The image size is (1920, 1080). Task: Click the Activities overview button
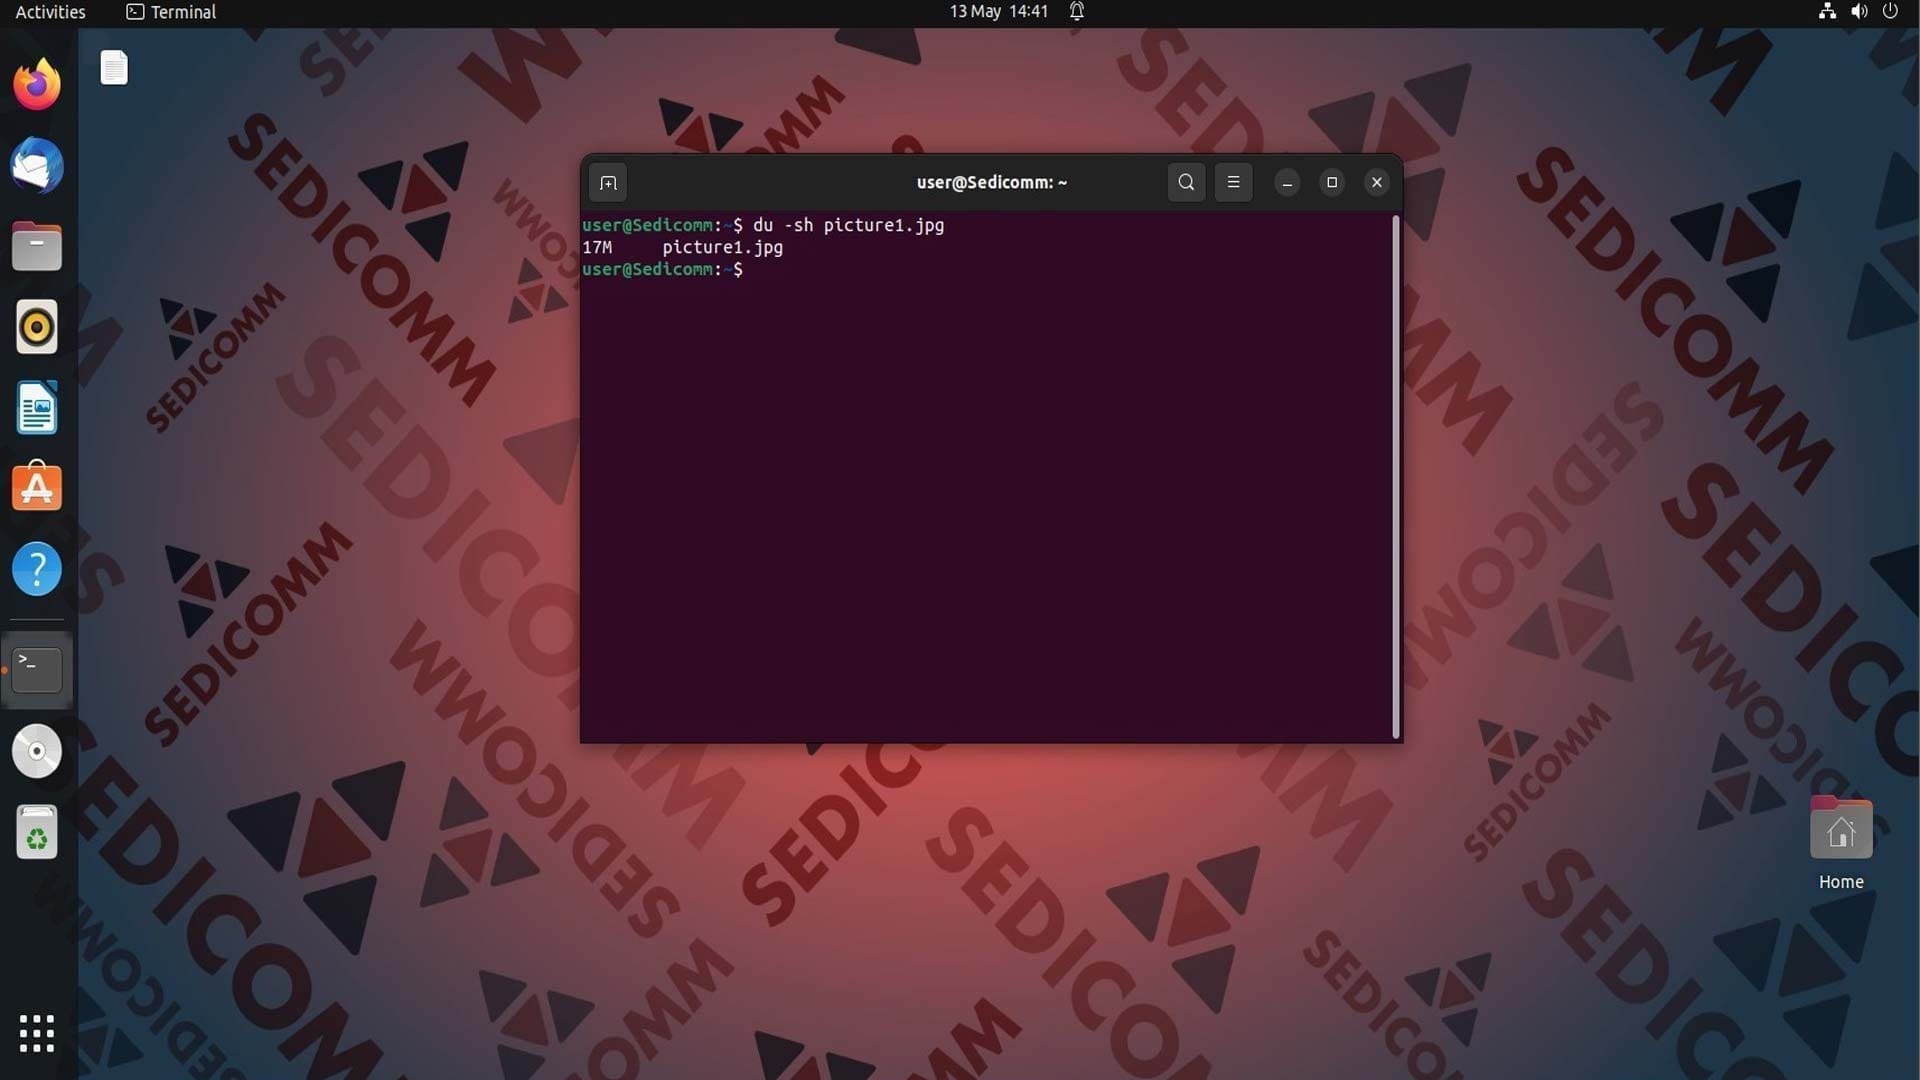tap(50, 12)
